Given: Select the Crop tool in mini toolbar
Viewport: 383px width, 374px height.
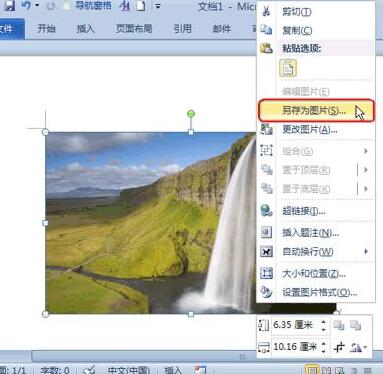Looking at the screenshot, I should coord(339,347).
